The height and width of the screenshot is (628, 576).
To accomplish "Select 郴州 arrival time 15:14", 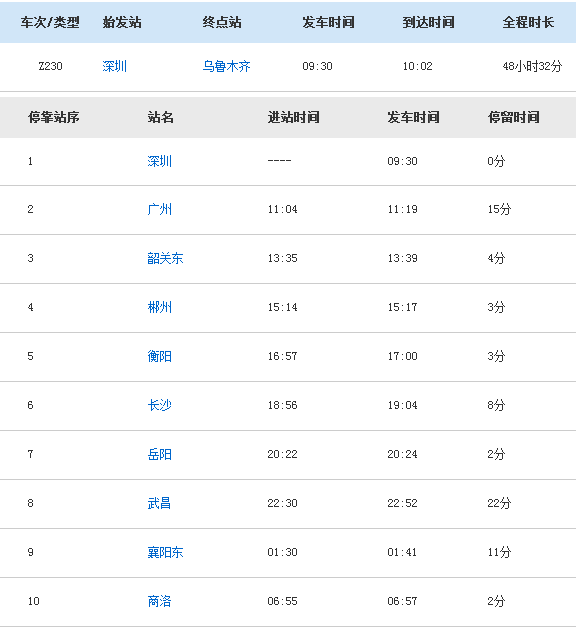I will coord(282,307).
